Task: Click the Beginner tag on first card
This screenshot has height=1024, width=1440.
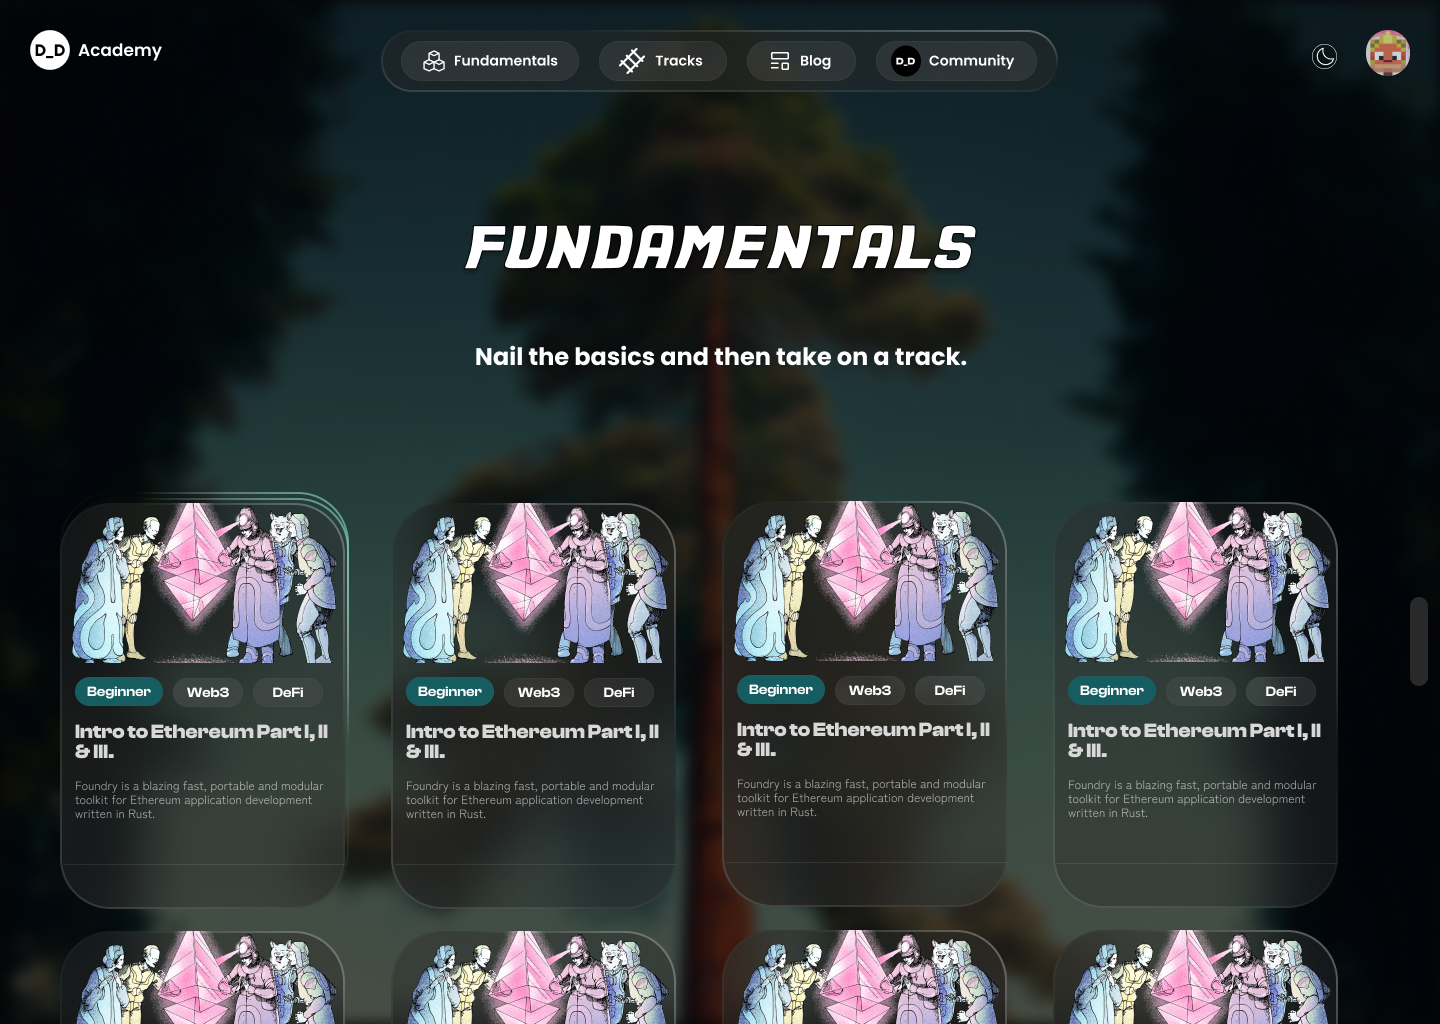Action: 119,692
